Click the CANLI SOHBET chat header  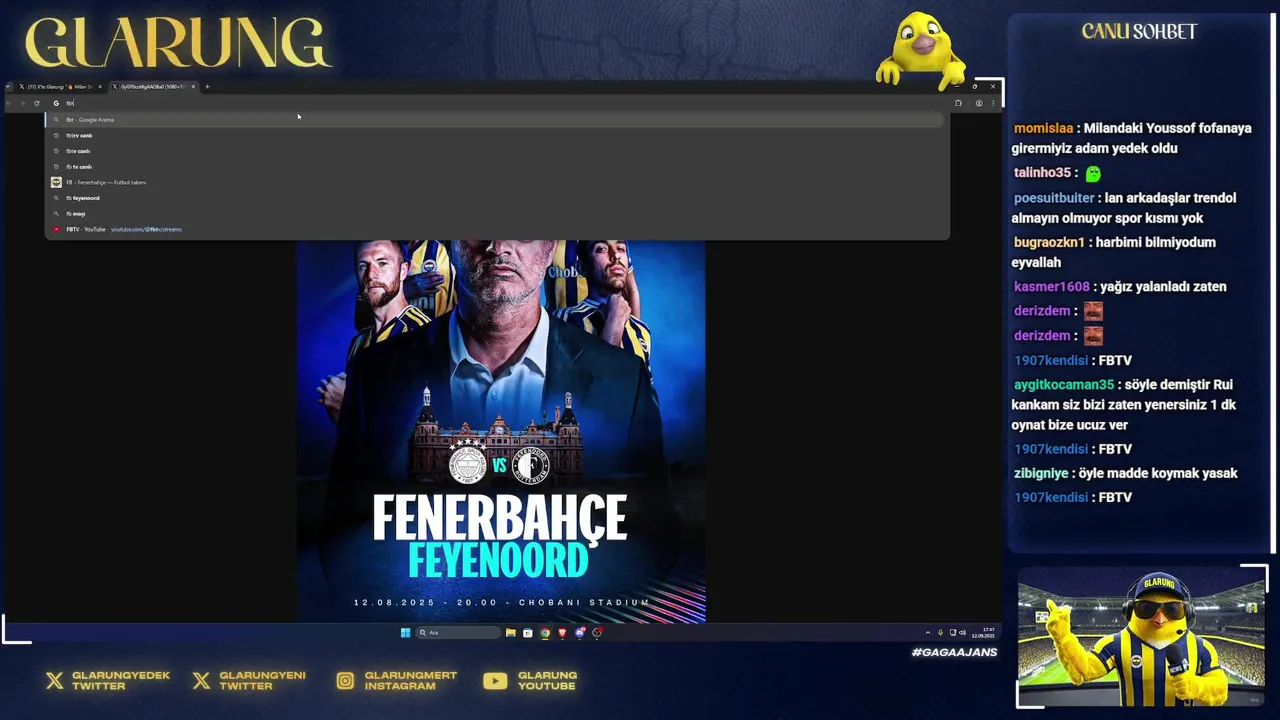(1139, 32)
